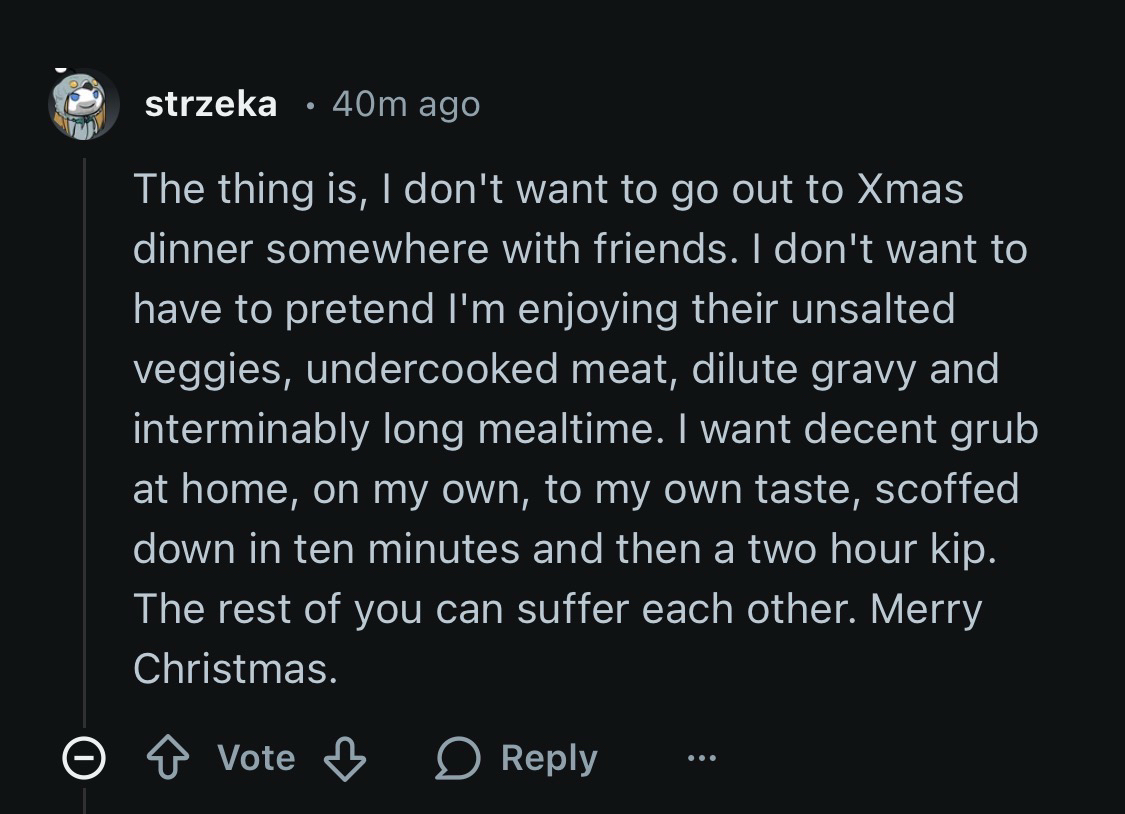Click the word "Xmas" in the comment
Viewport: 1125px width, 814px height.
tap(910, 189)
